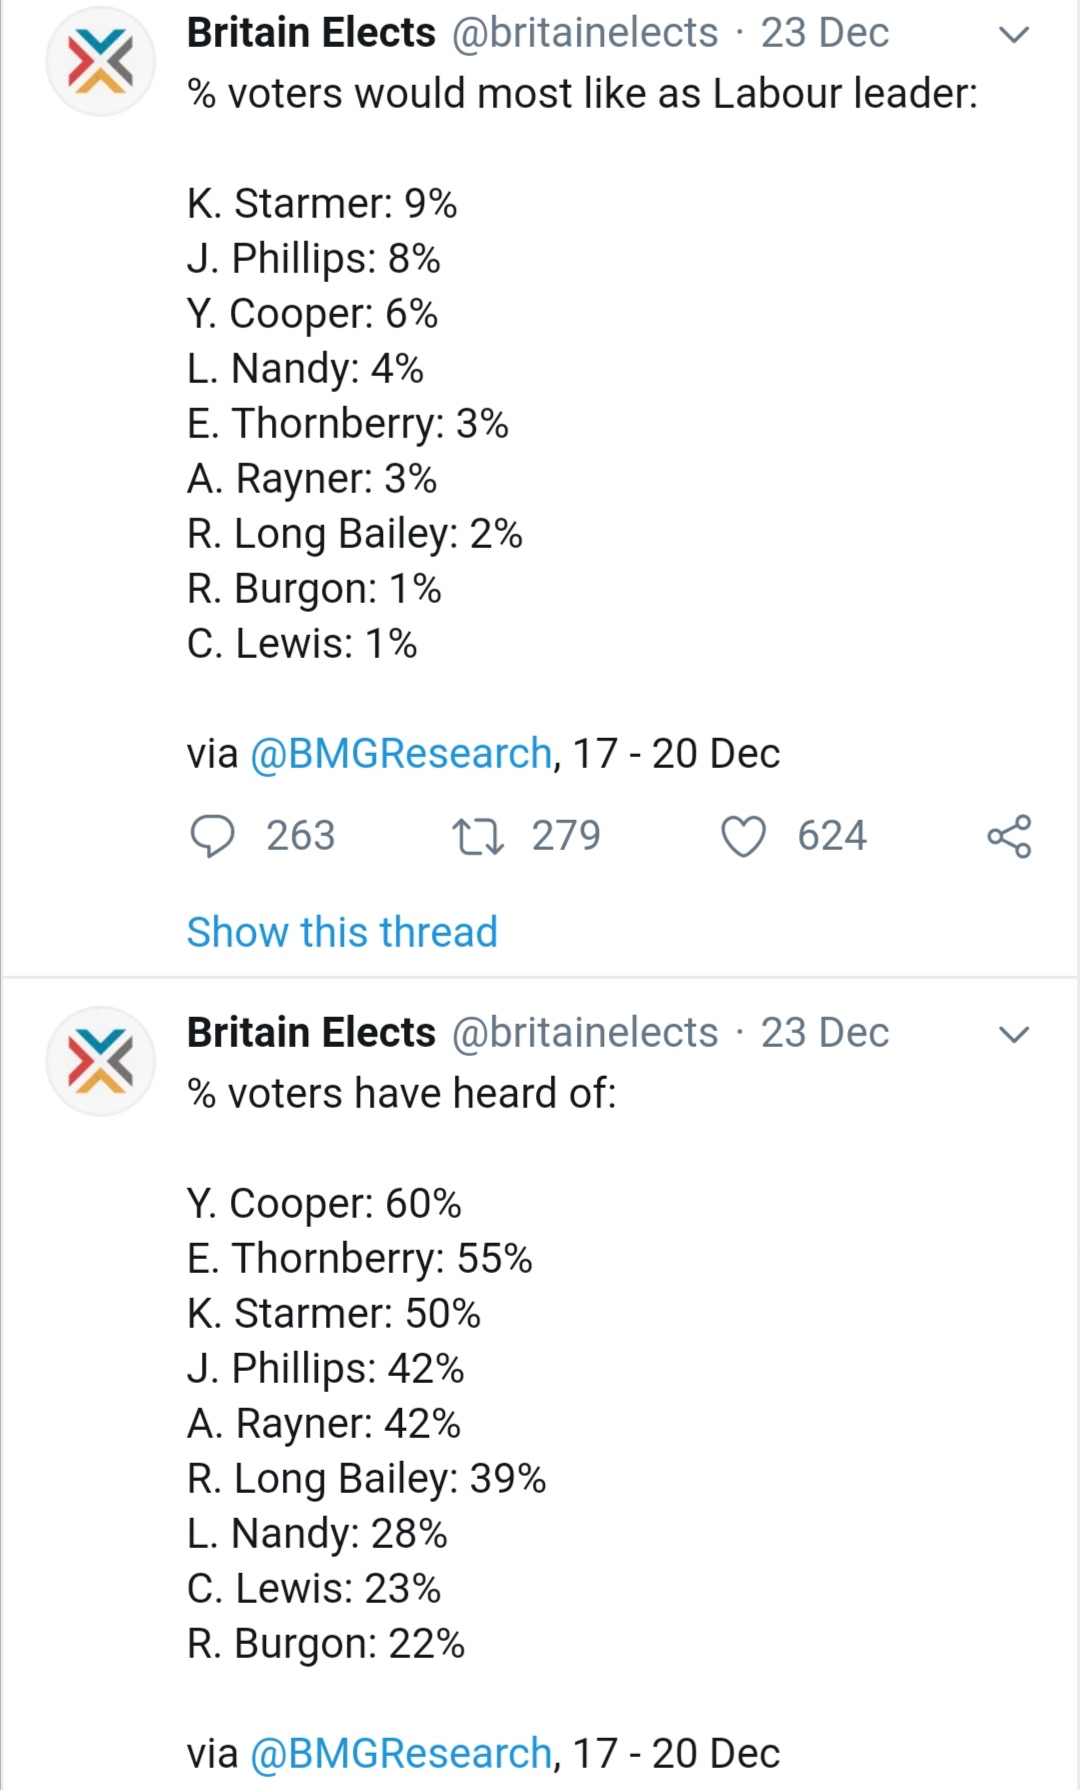The height and width of the screenshot is (1790, 1080).
Task: View the 263 replies count
Action: click(x=300, y=836)
